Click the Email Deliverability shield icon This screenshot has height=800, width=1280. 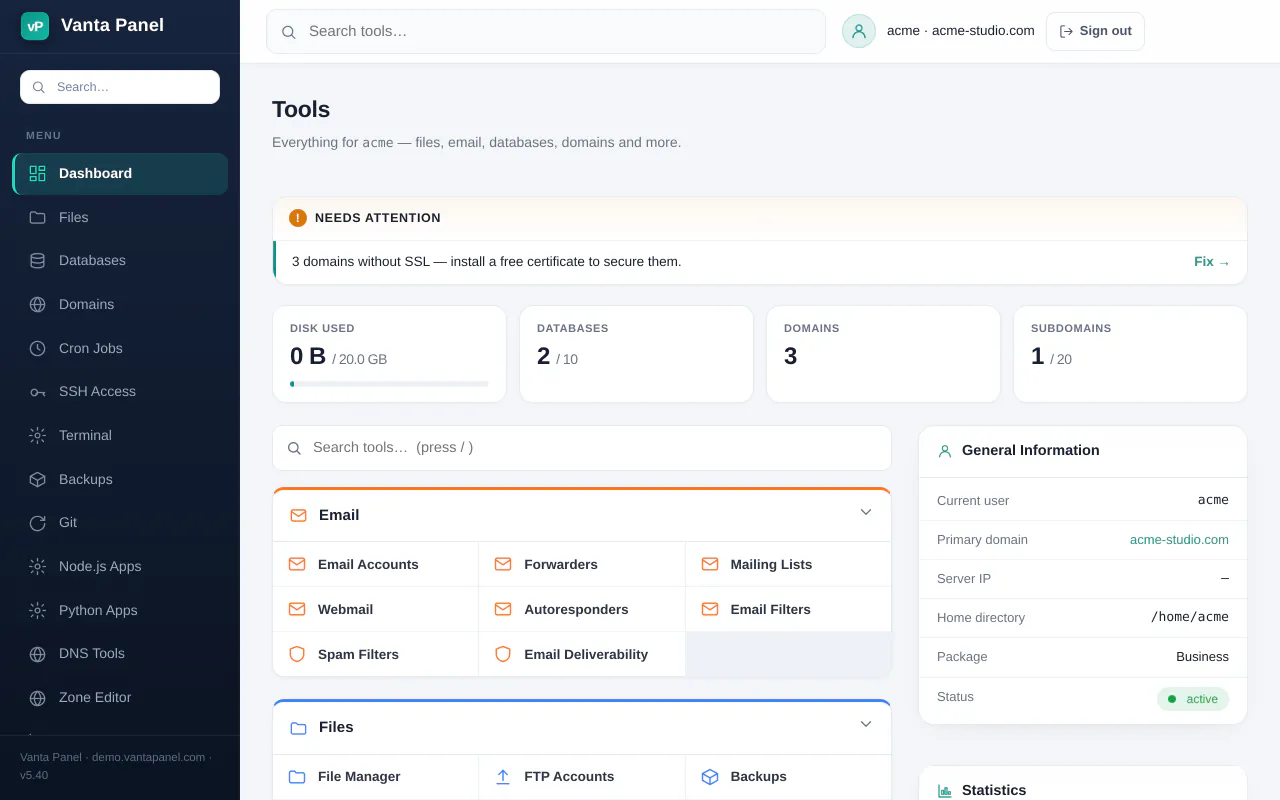click(x=503, y=654)
